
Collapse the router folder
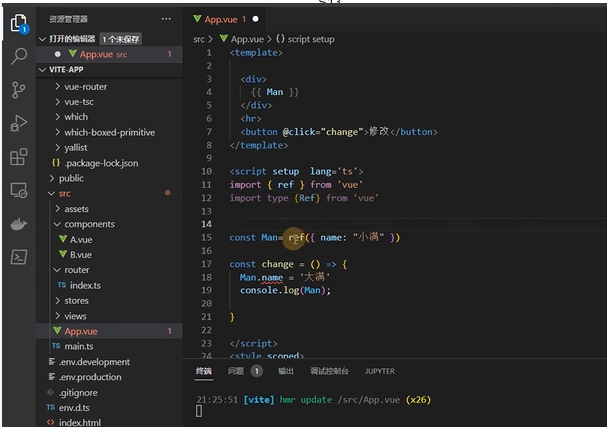tap(57, 270)
